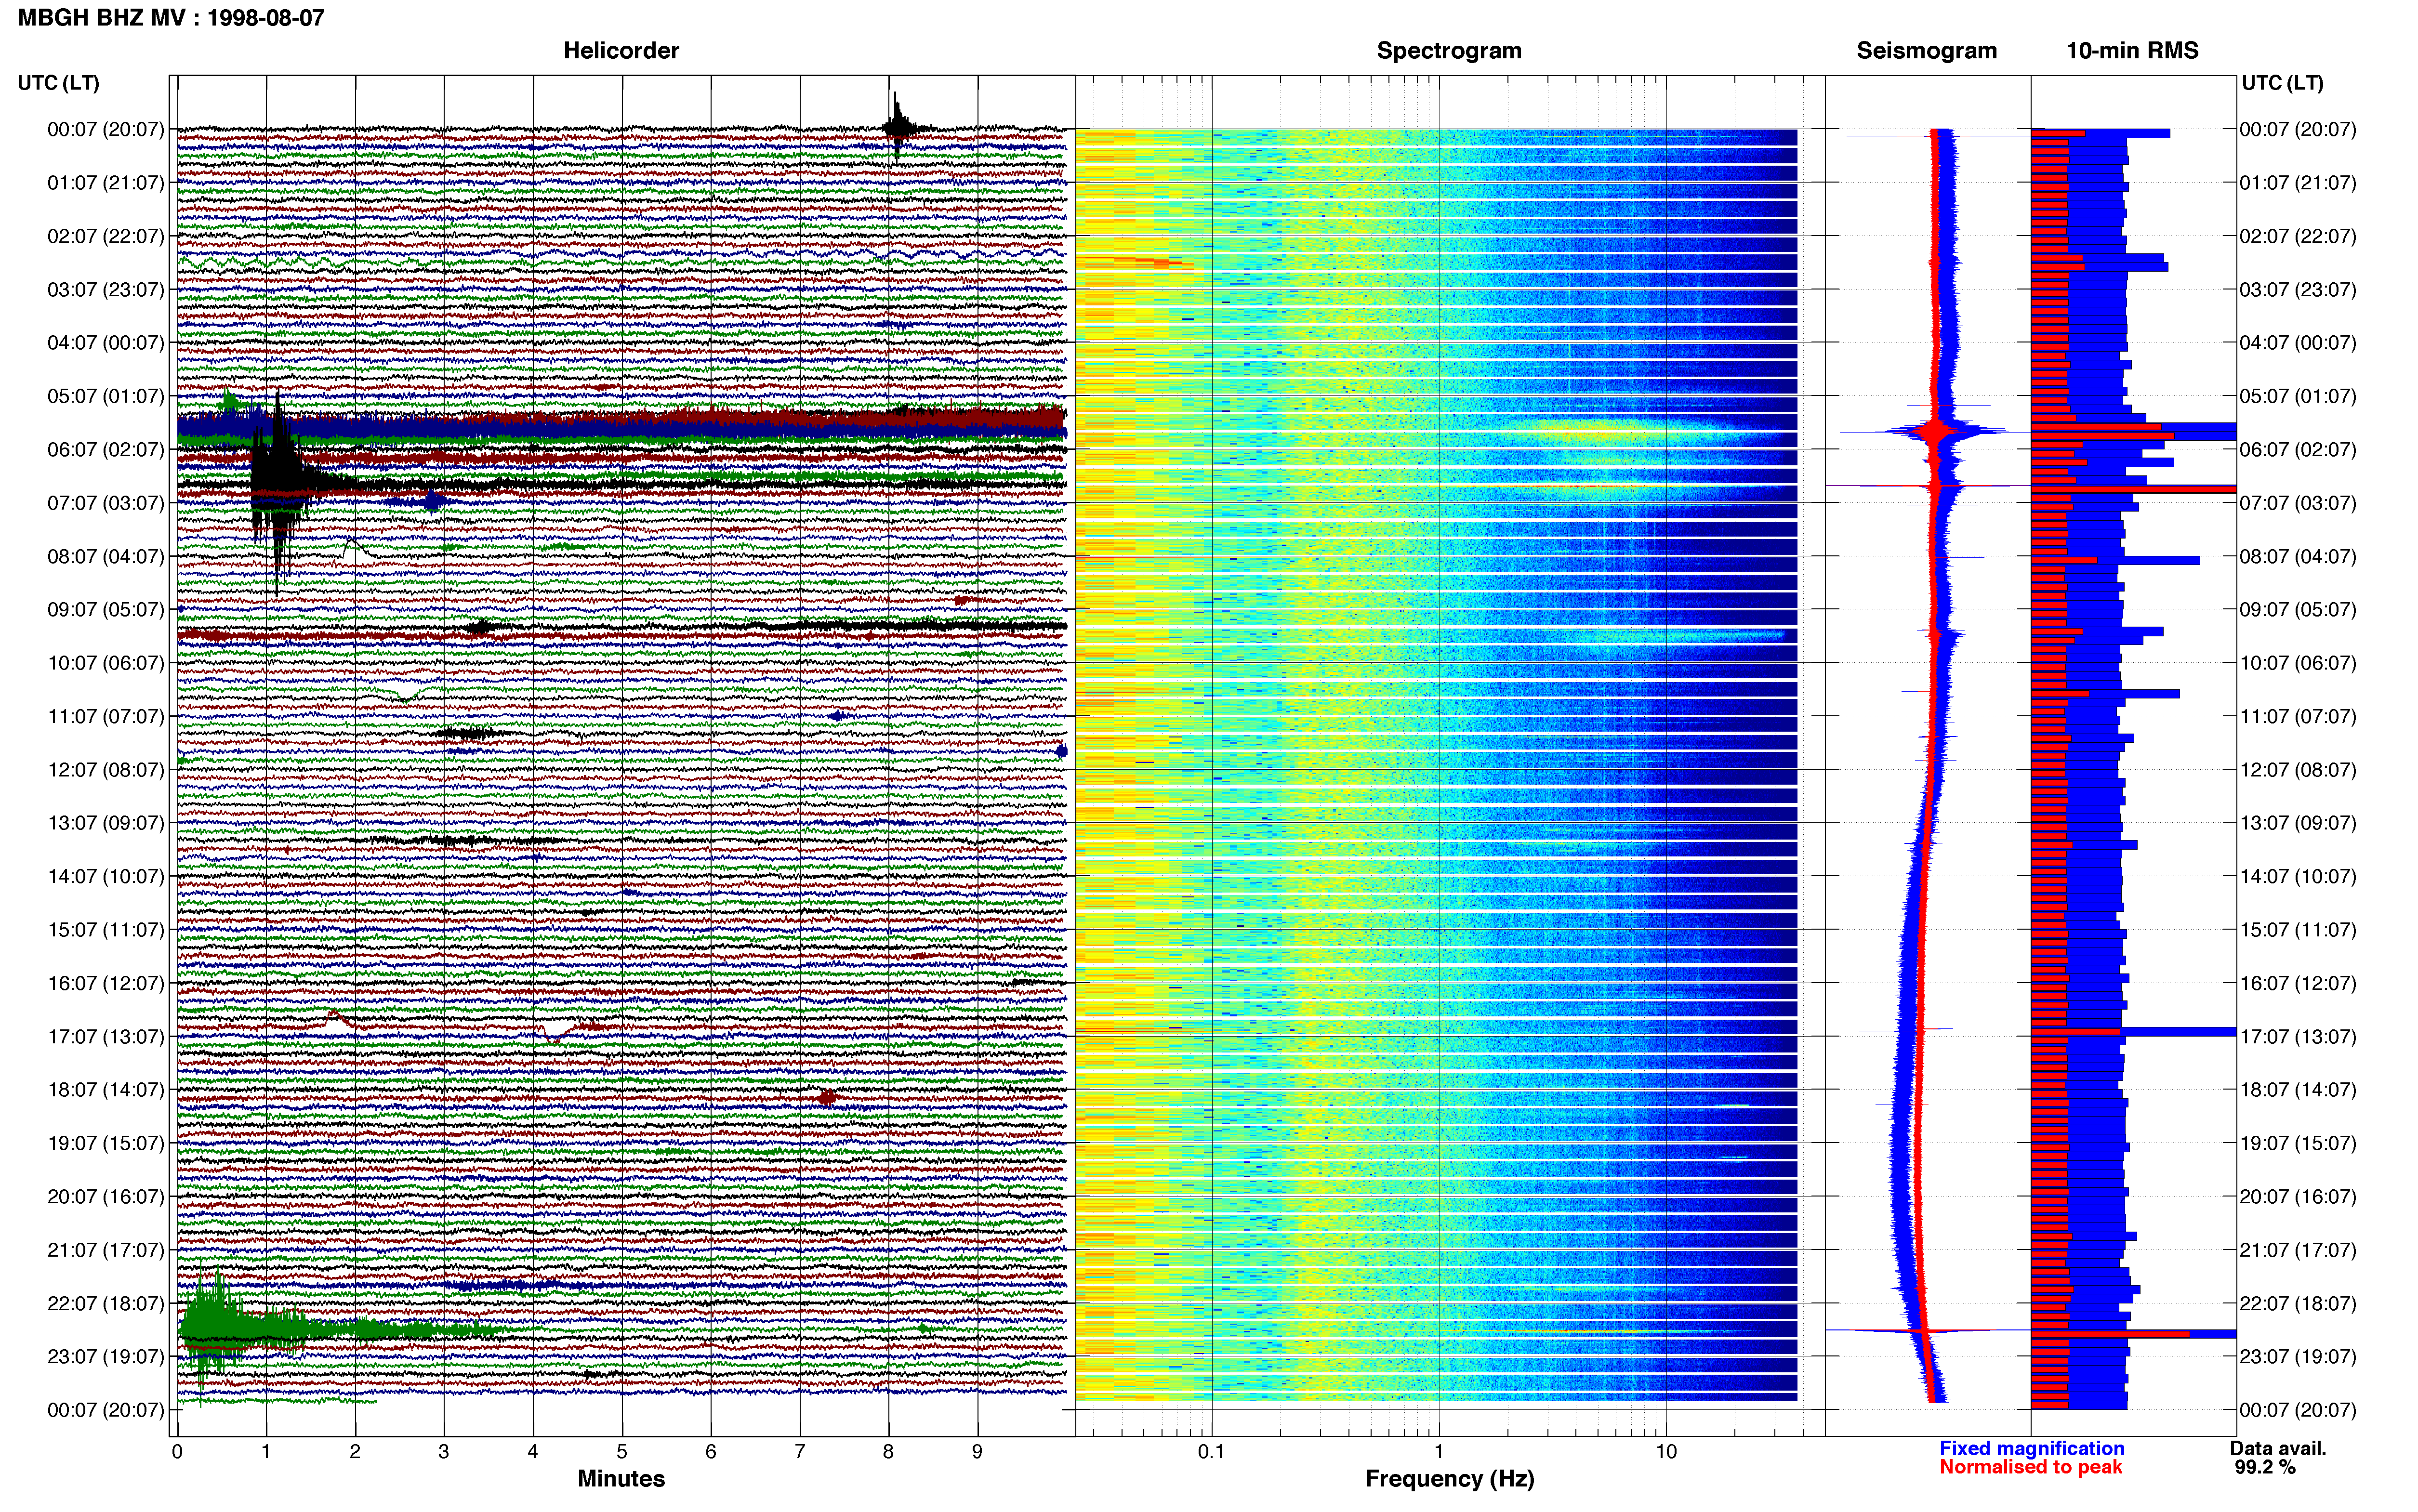Click the right time label '14:07 (10:07)'
The height and width of the screenshot is (1512, 2418).
(2298, 876)
